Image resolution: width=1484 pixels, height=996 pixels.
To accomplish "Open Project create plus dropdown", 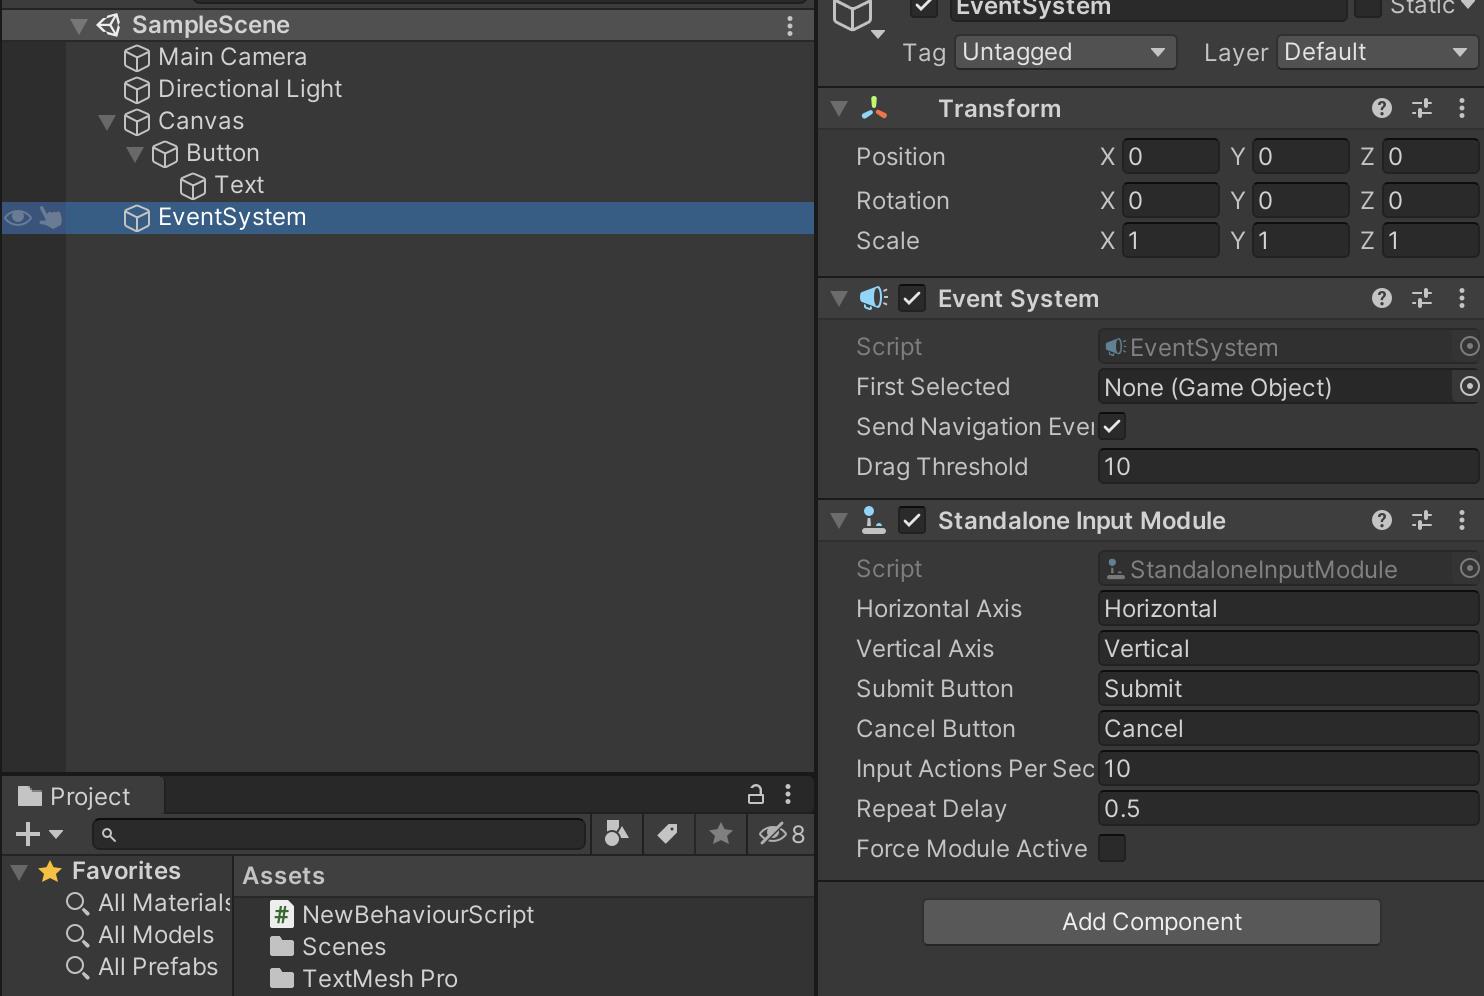I will (39, 834).
